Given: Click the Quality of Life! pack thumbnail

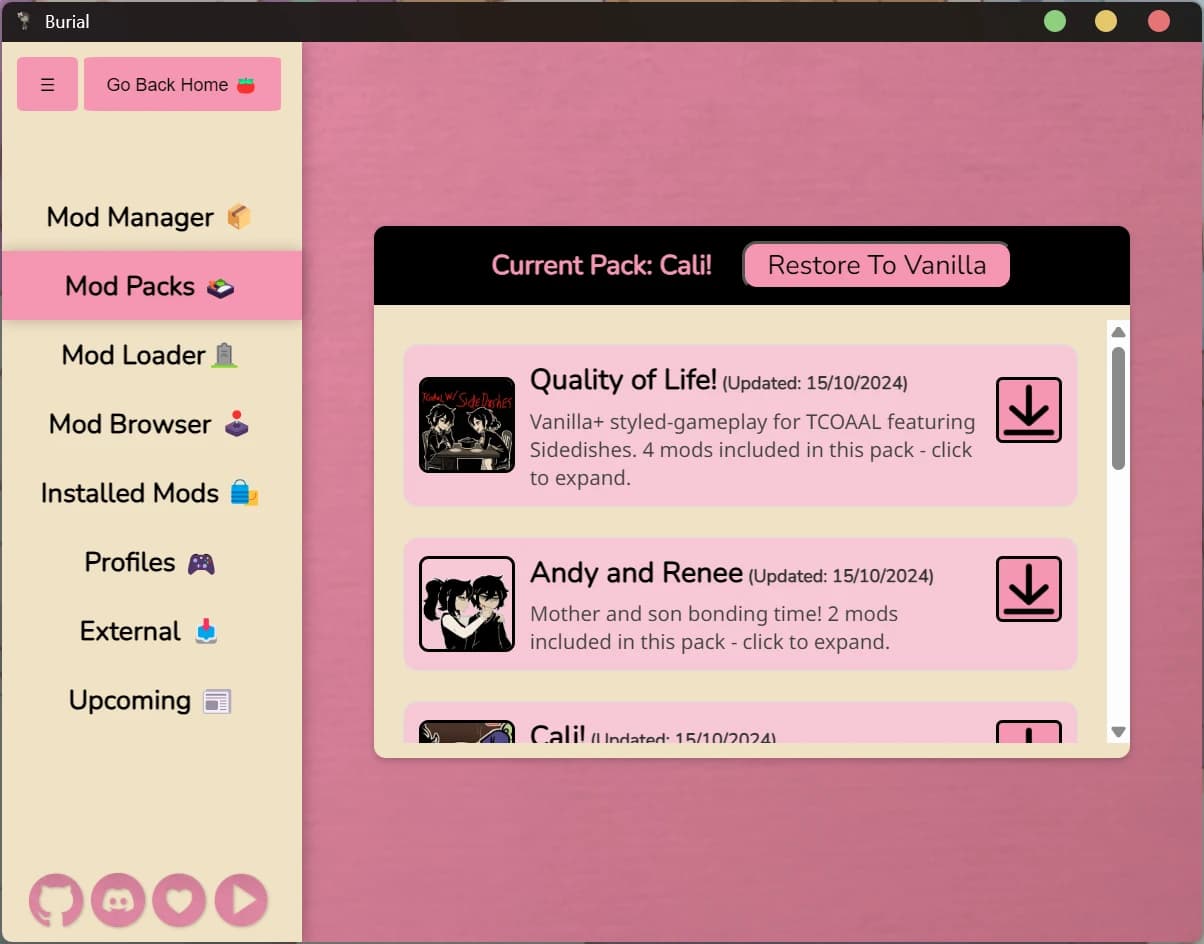Looking at the screenshot, I should point(467,425).
